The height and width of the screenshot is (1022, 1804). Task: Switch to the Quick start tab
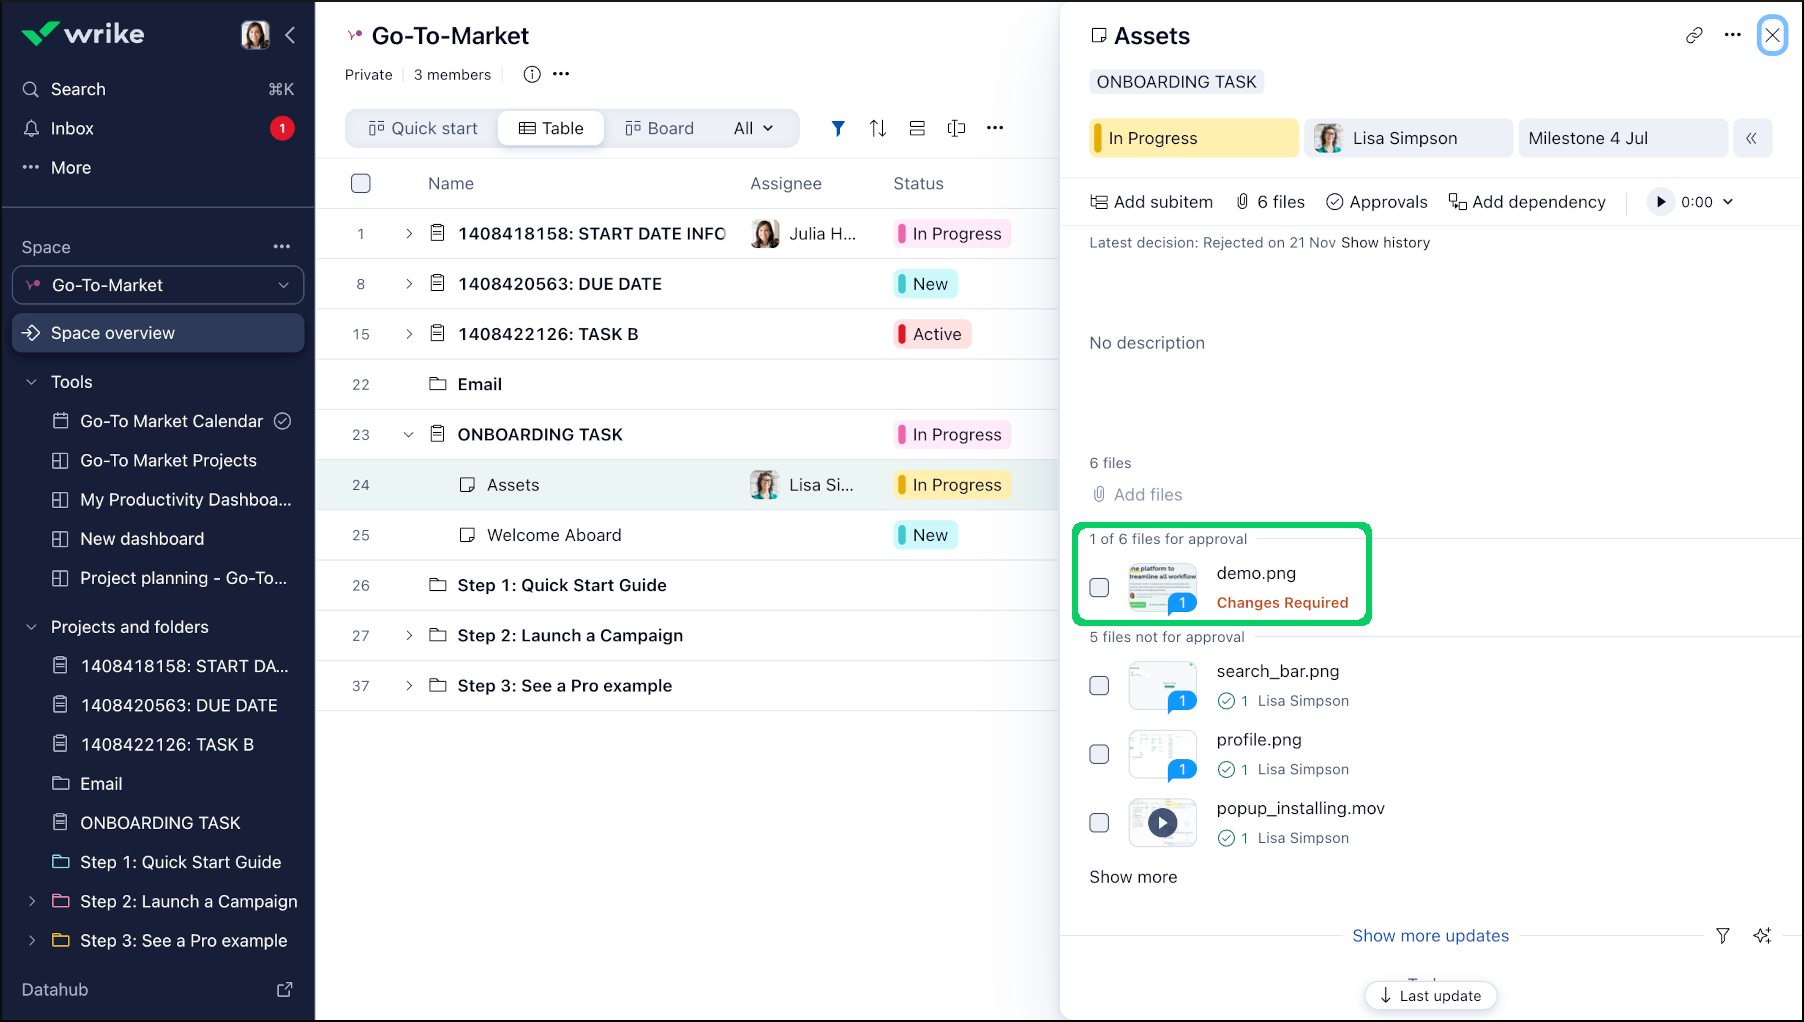(x=423, y=129)
